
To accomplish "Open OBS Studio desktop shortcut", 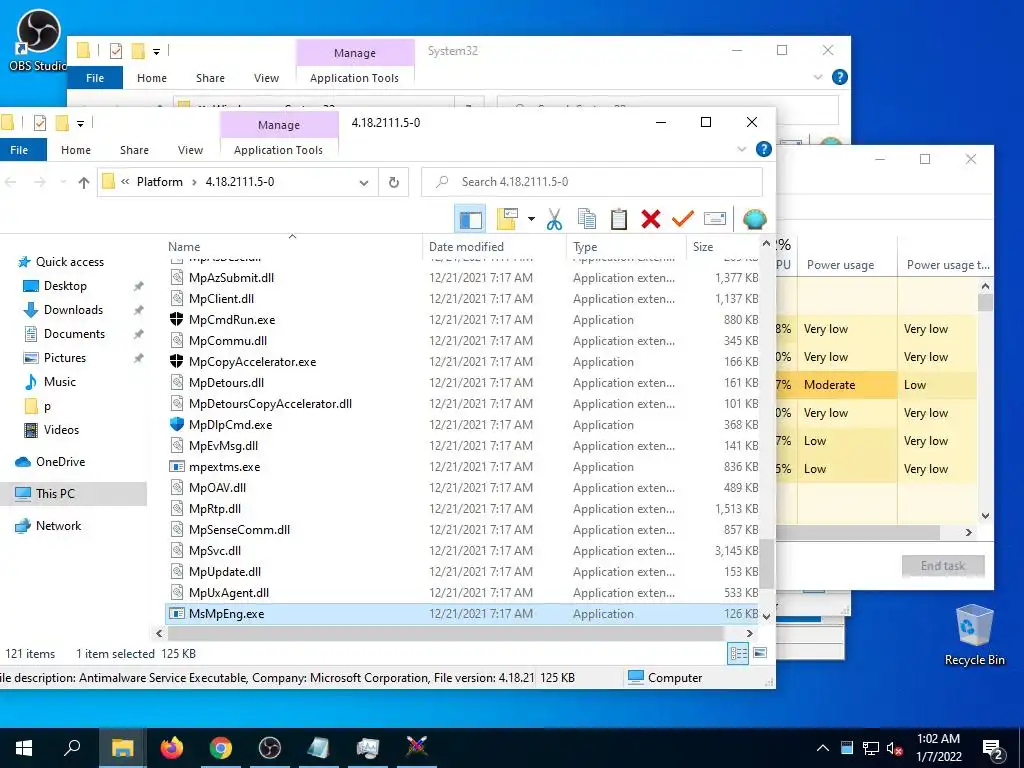I will pyautogui.click(x=37, y=41).
